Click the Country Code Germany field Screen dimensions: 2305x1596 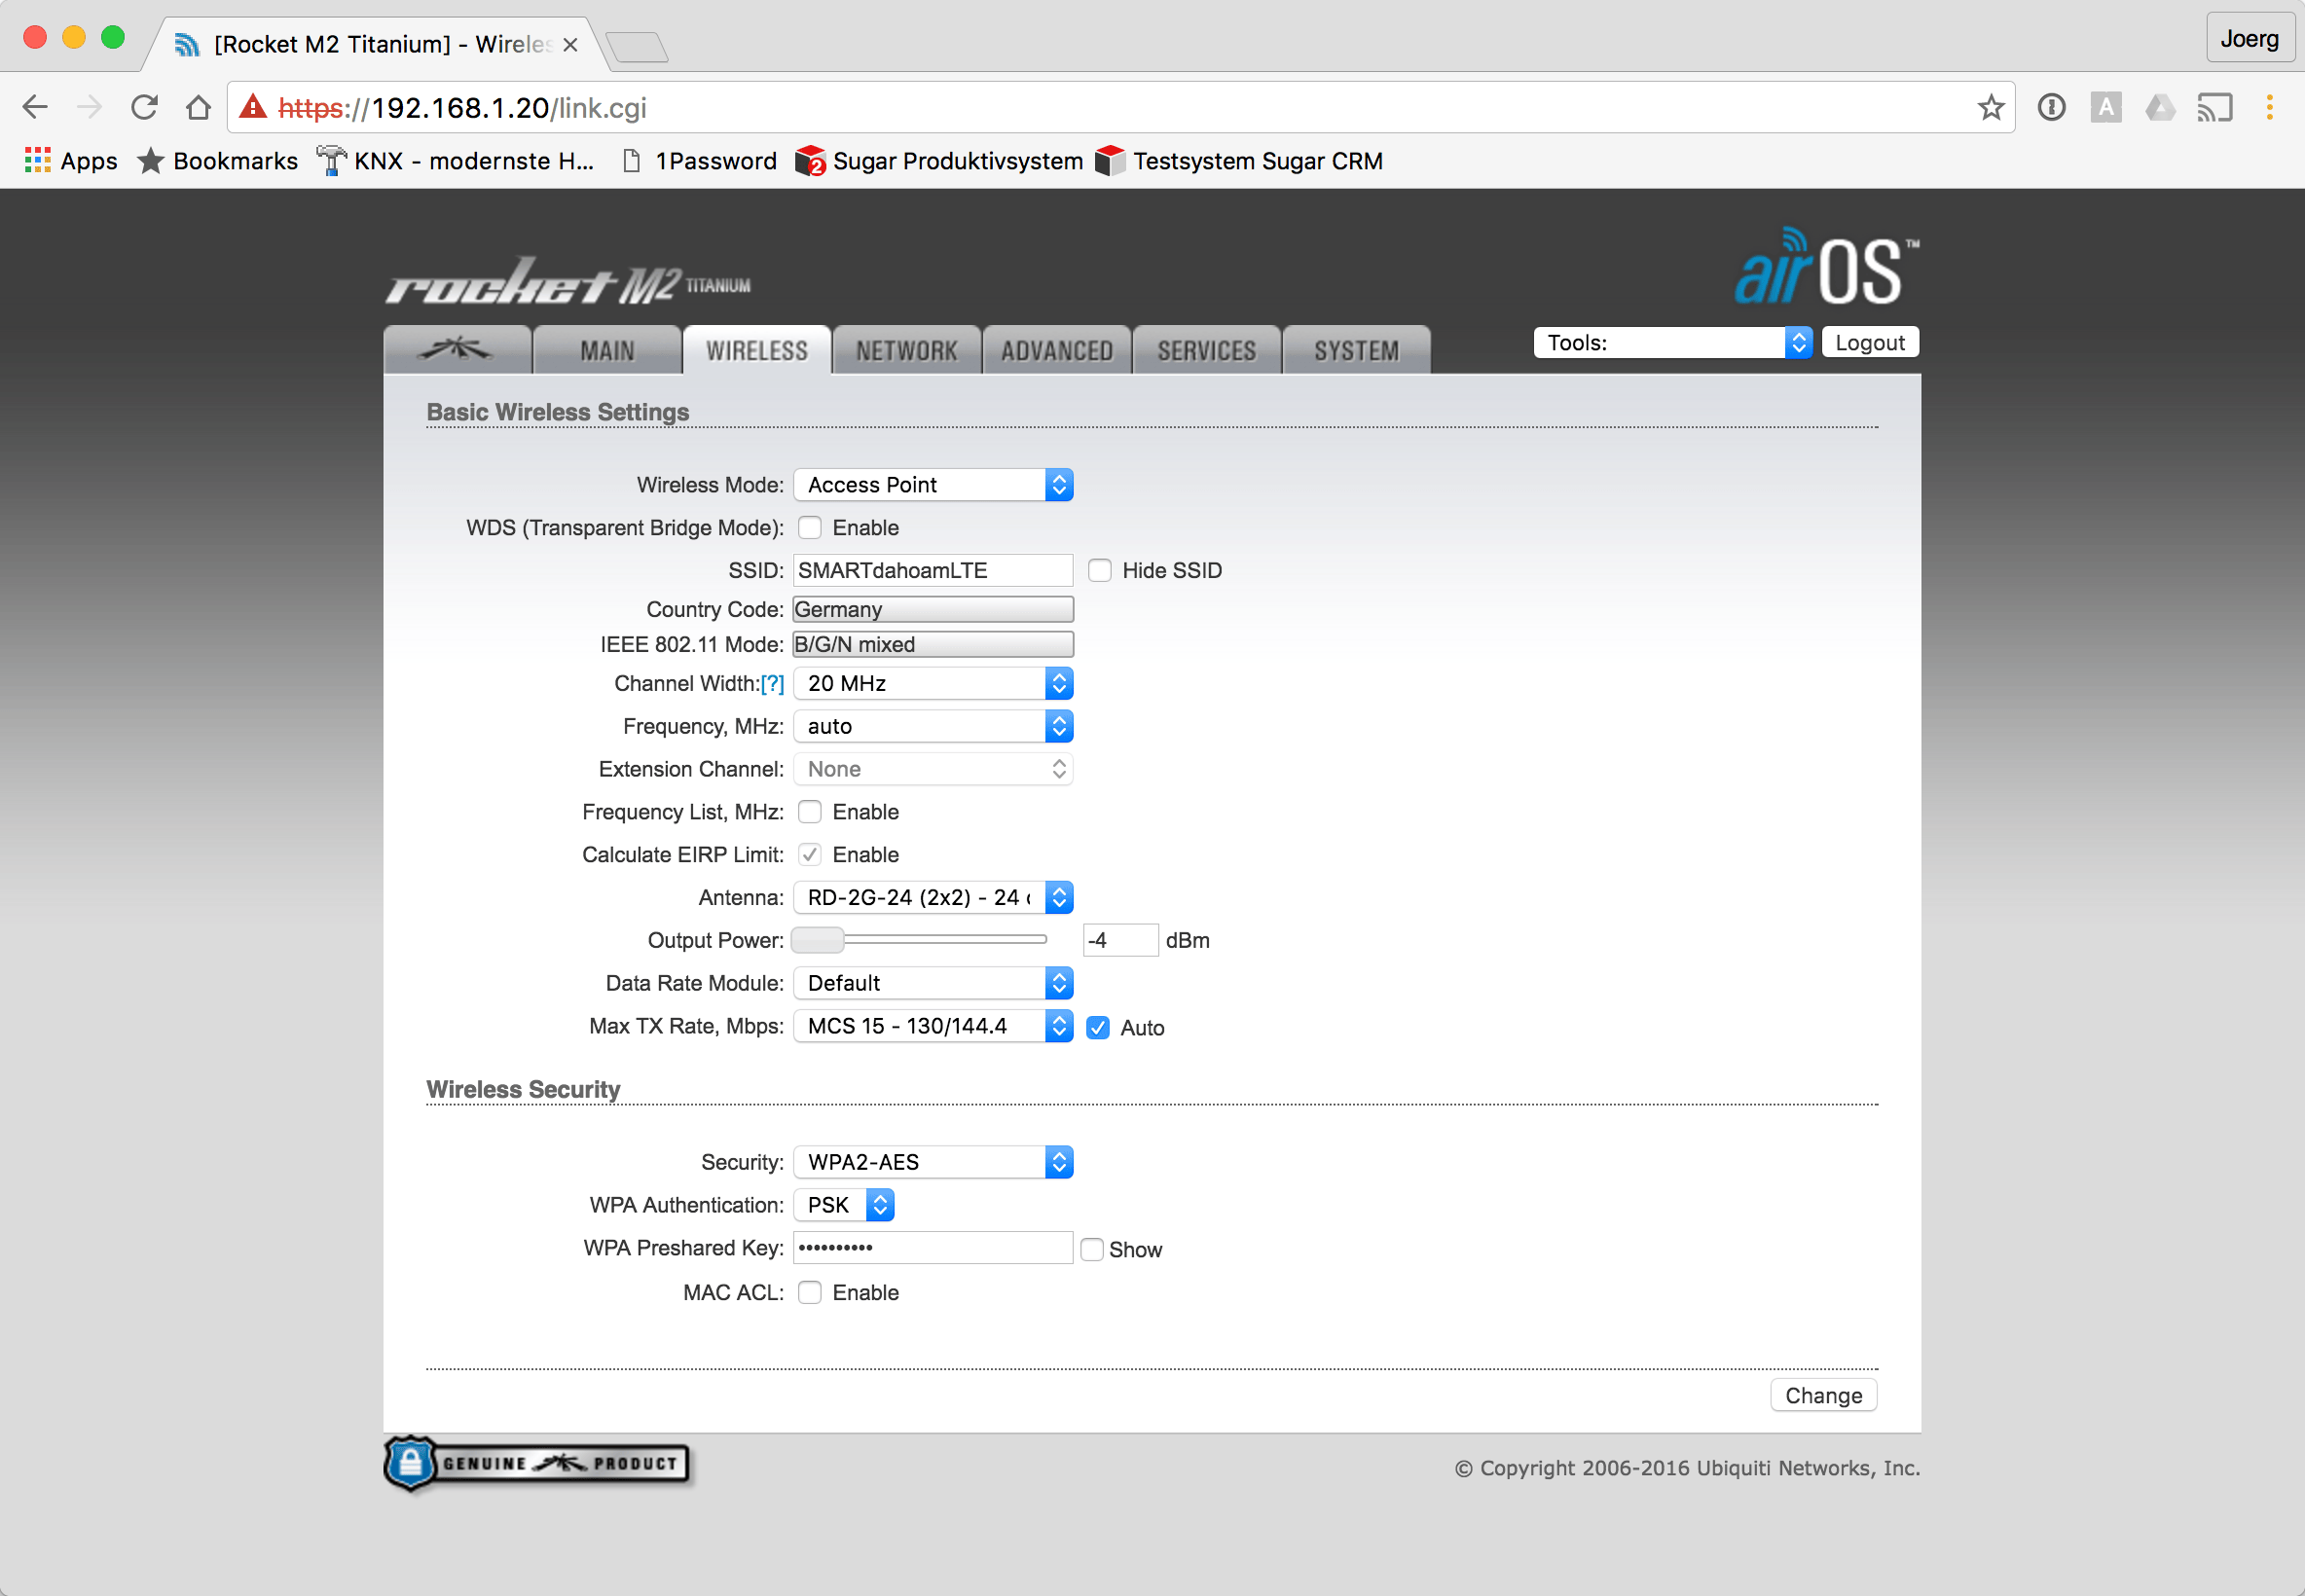click(x=933, y=609)
